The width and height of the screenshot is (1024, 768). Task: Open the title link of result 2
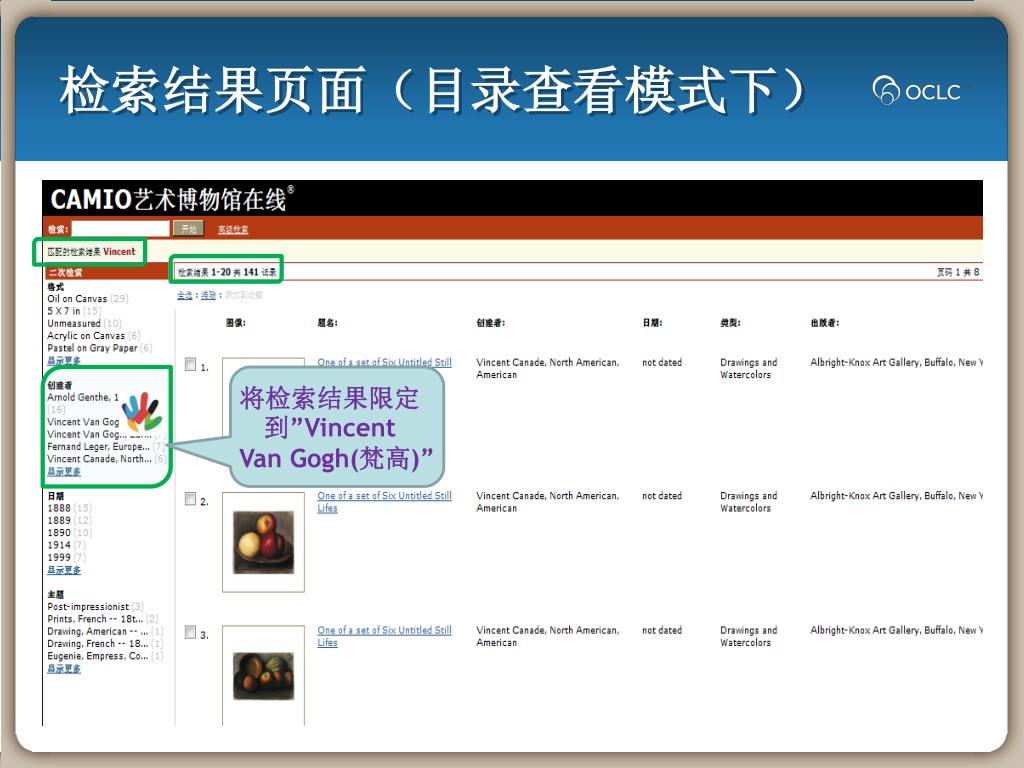pos(384,502)
